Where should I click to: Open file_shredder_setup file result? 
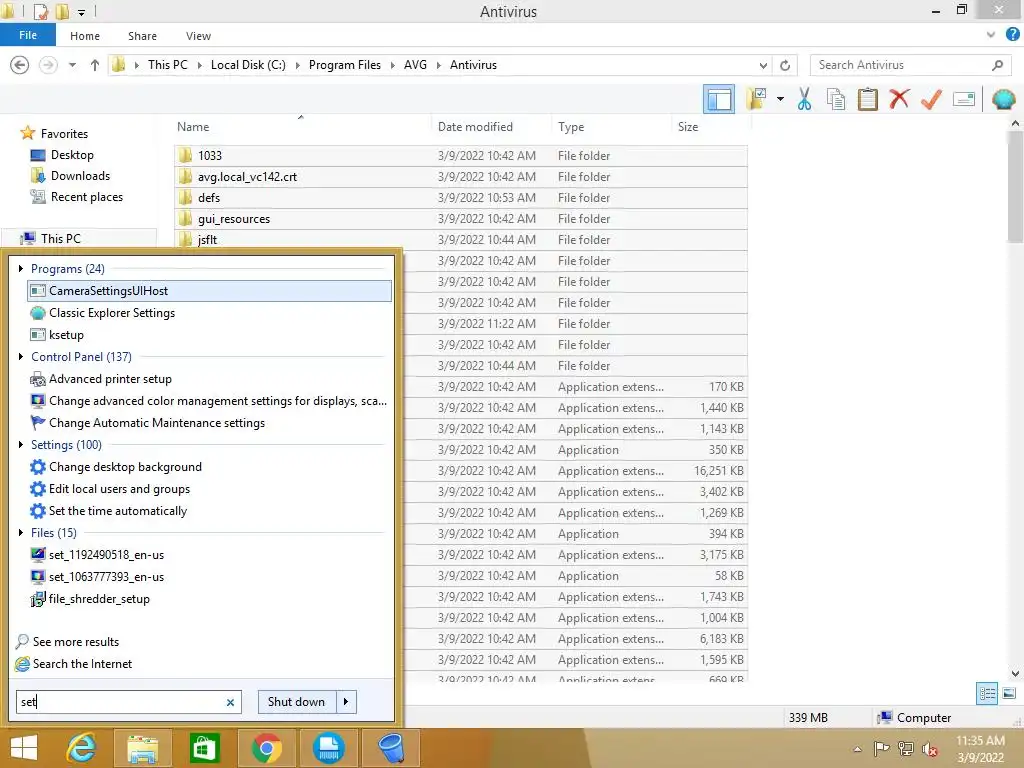click(x=99, y=598)
